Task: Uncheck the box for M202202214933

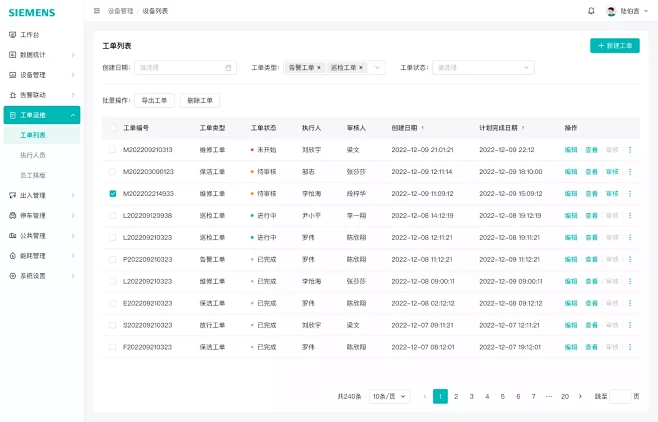Action: click(x=112, y=193)
